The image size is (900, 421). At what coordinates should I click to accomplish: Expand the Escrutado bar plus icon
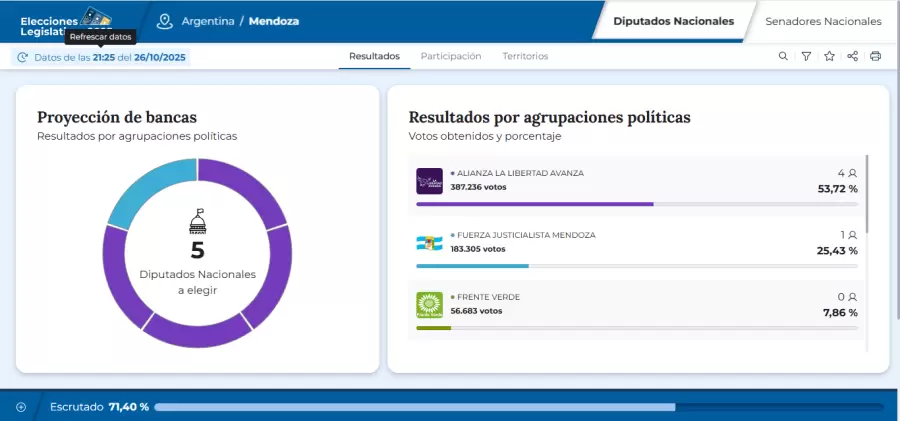(20, 407)
